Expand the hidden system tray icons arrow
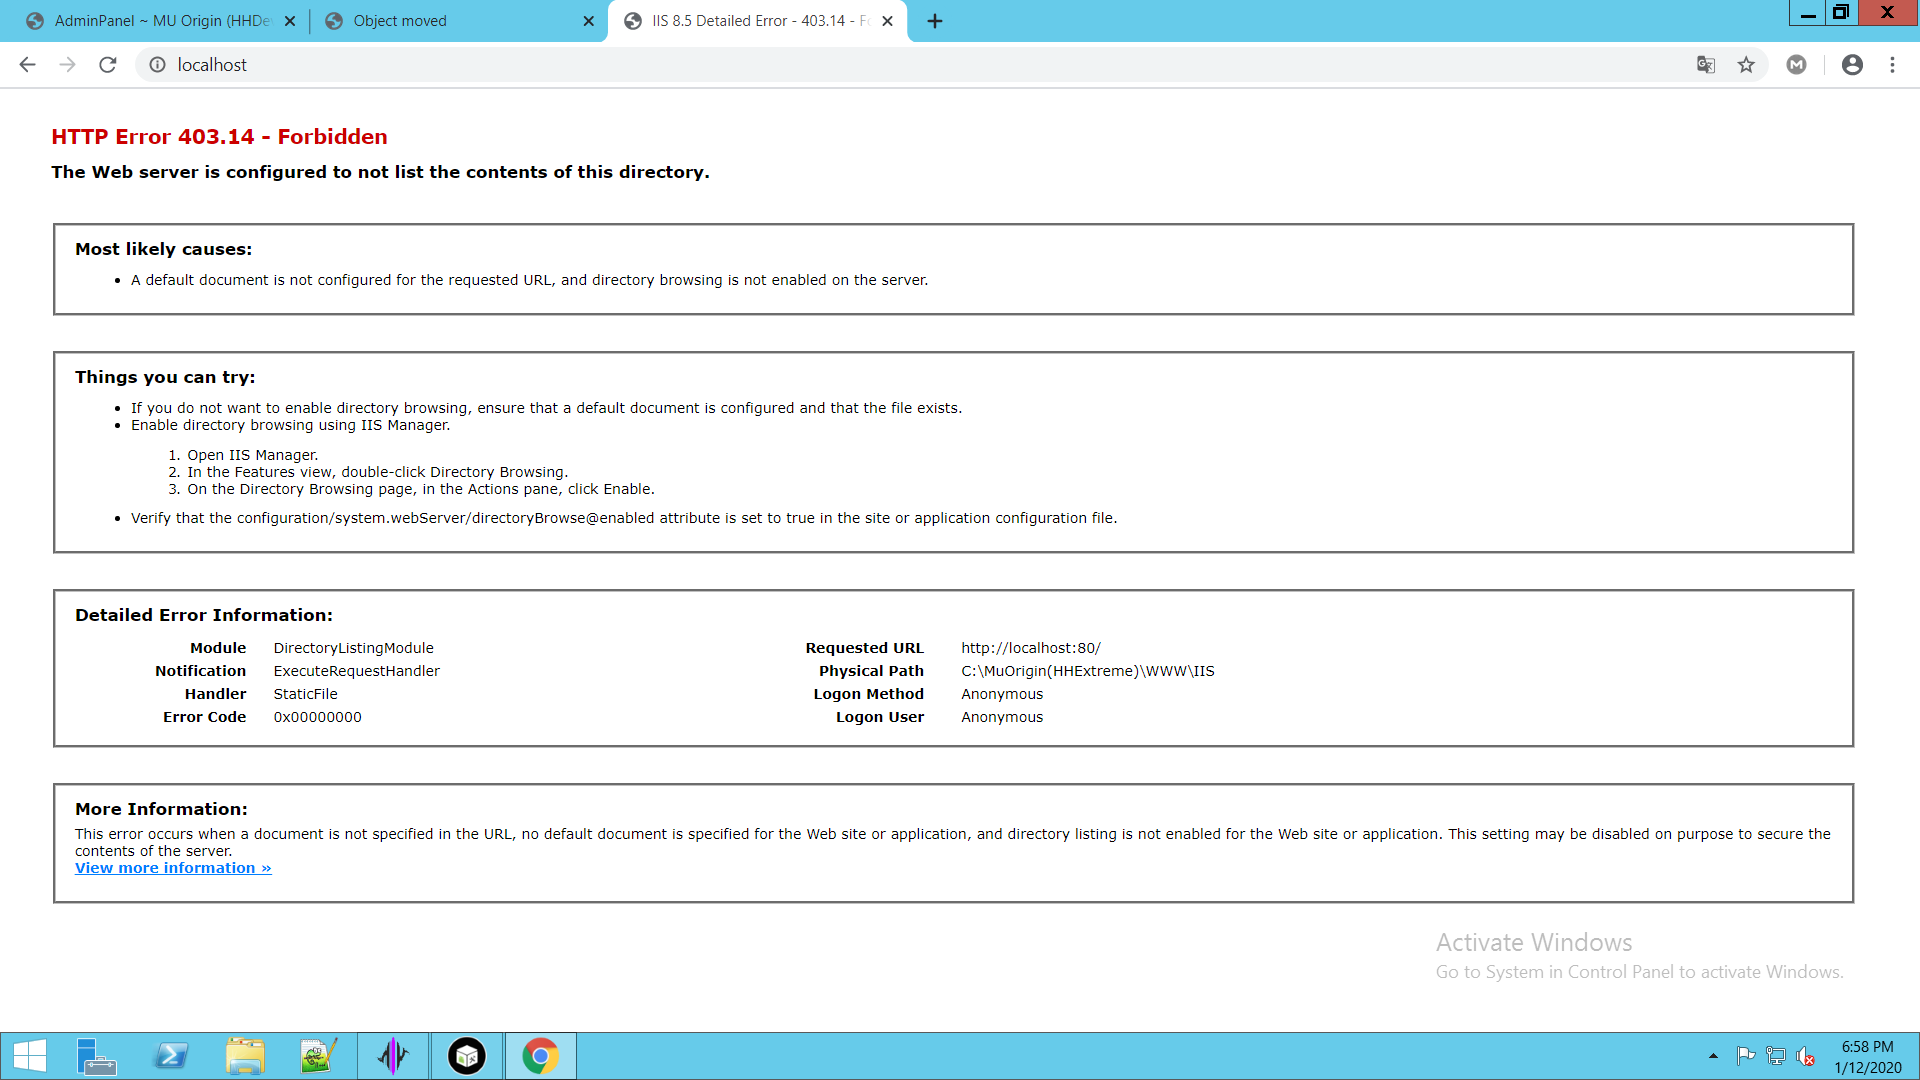 point(1713,1056)
